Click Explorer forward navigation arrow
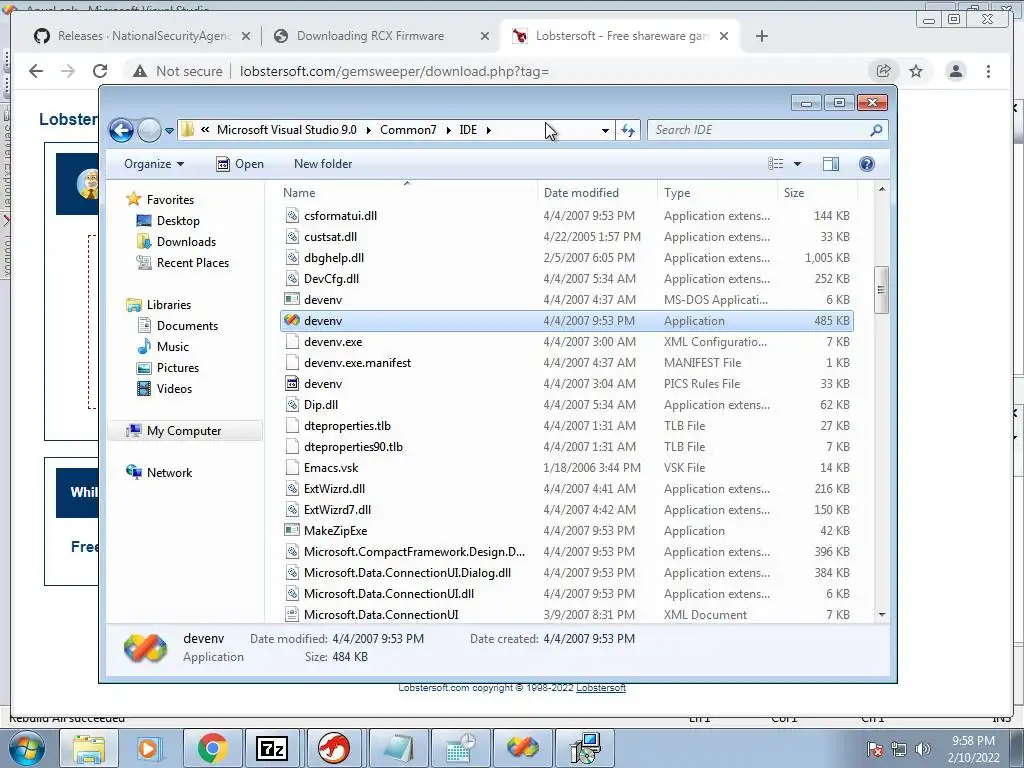The image size is (1024, 768). [x=150, y=131]
